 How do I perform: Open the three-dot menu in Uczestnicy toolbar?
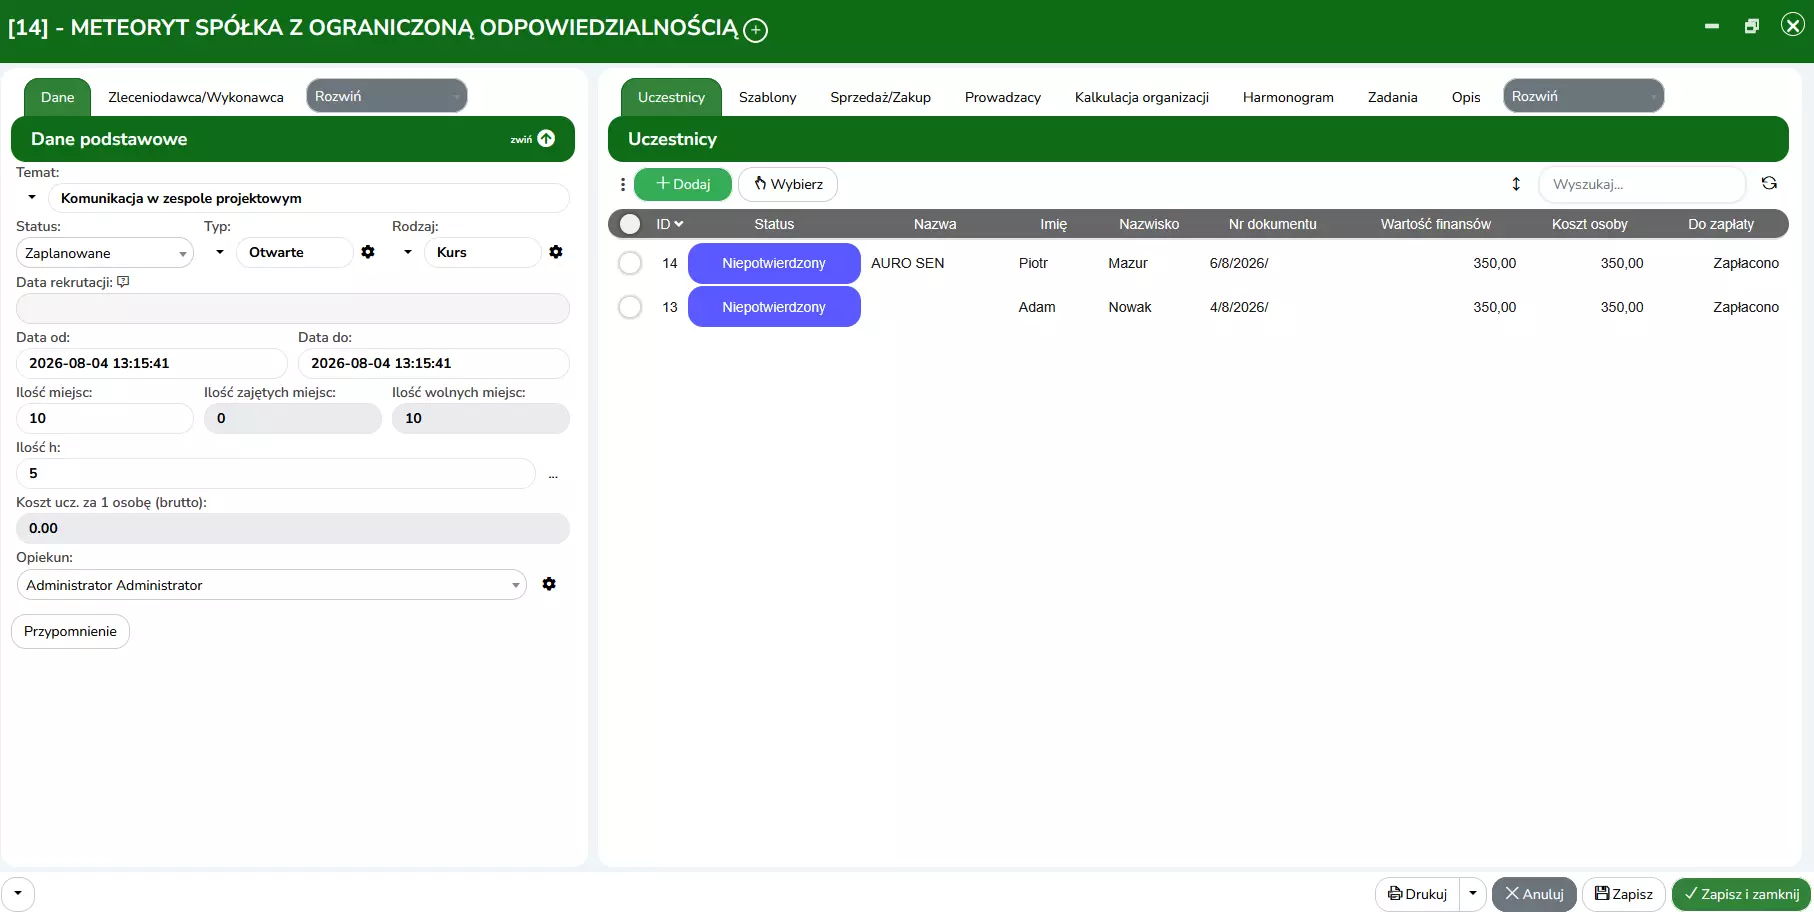622,184
